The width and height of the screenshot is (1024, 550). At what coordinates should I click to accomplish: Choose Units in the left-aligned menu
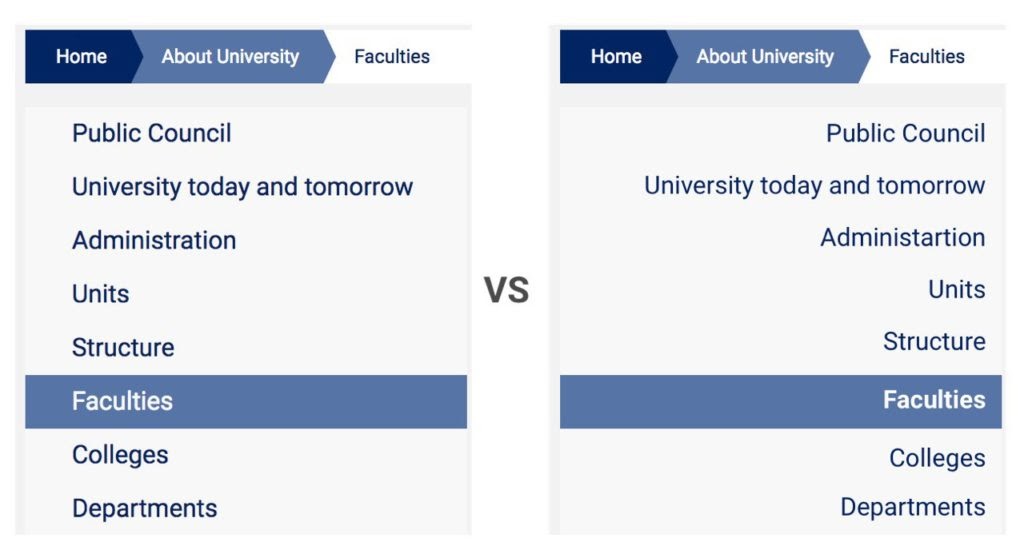tap(101, 294)
